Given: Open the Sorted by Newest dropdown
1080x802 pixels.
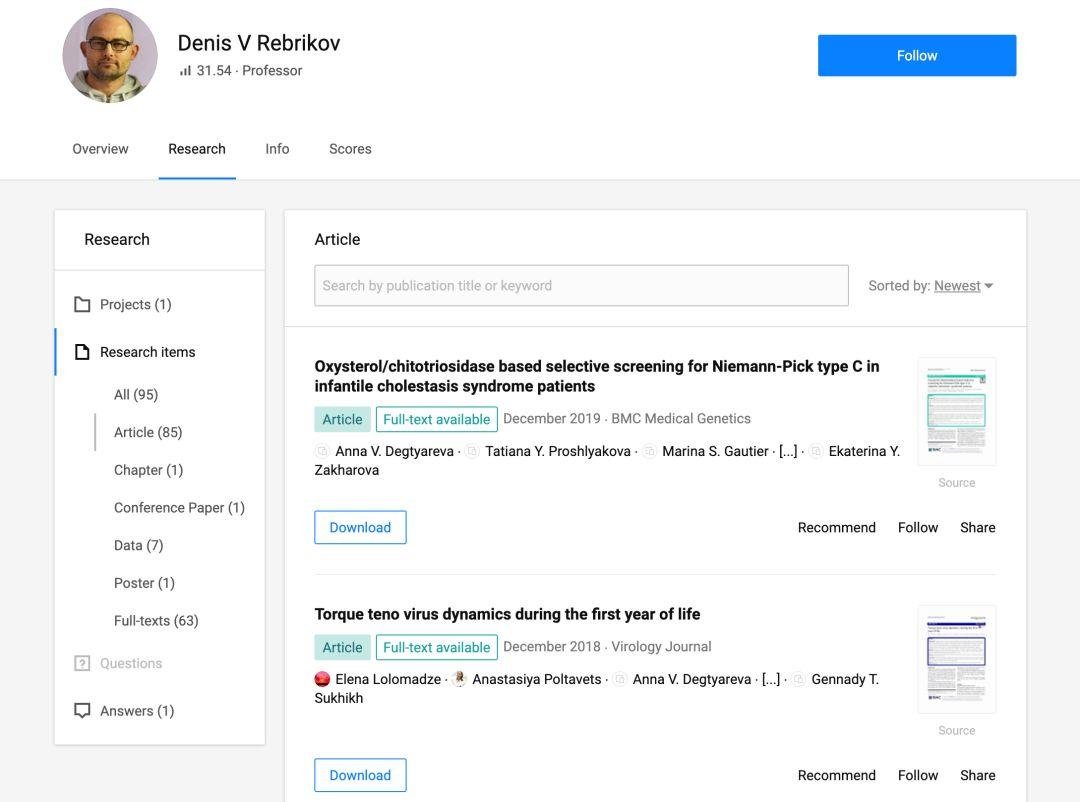Looking at the screenshot, I should coord(963,286).
